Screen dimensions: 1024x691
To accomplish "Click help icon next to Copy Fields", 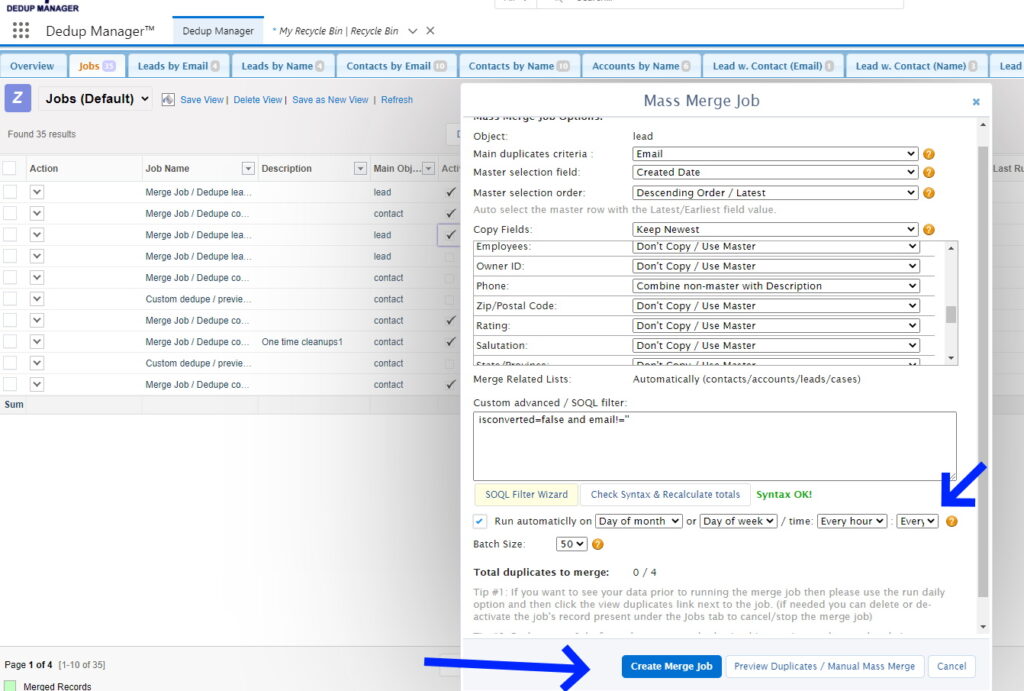I will click(929, 230).
